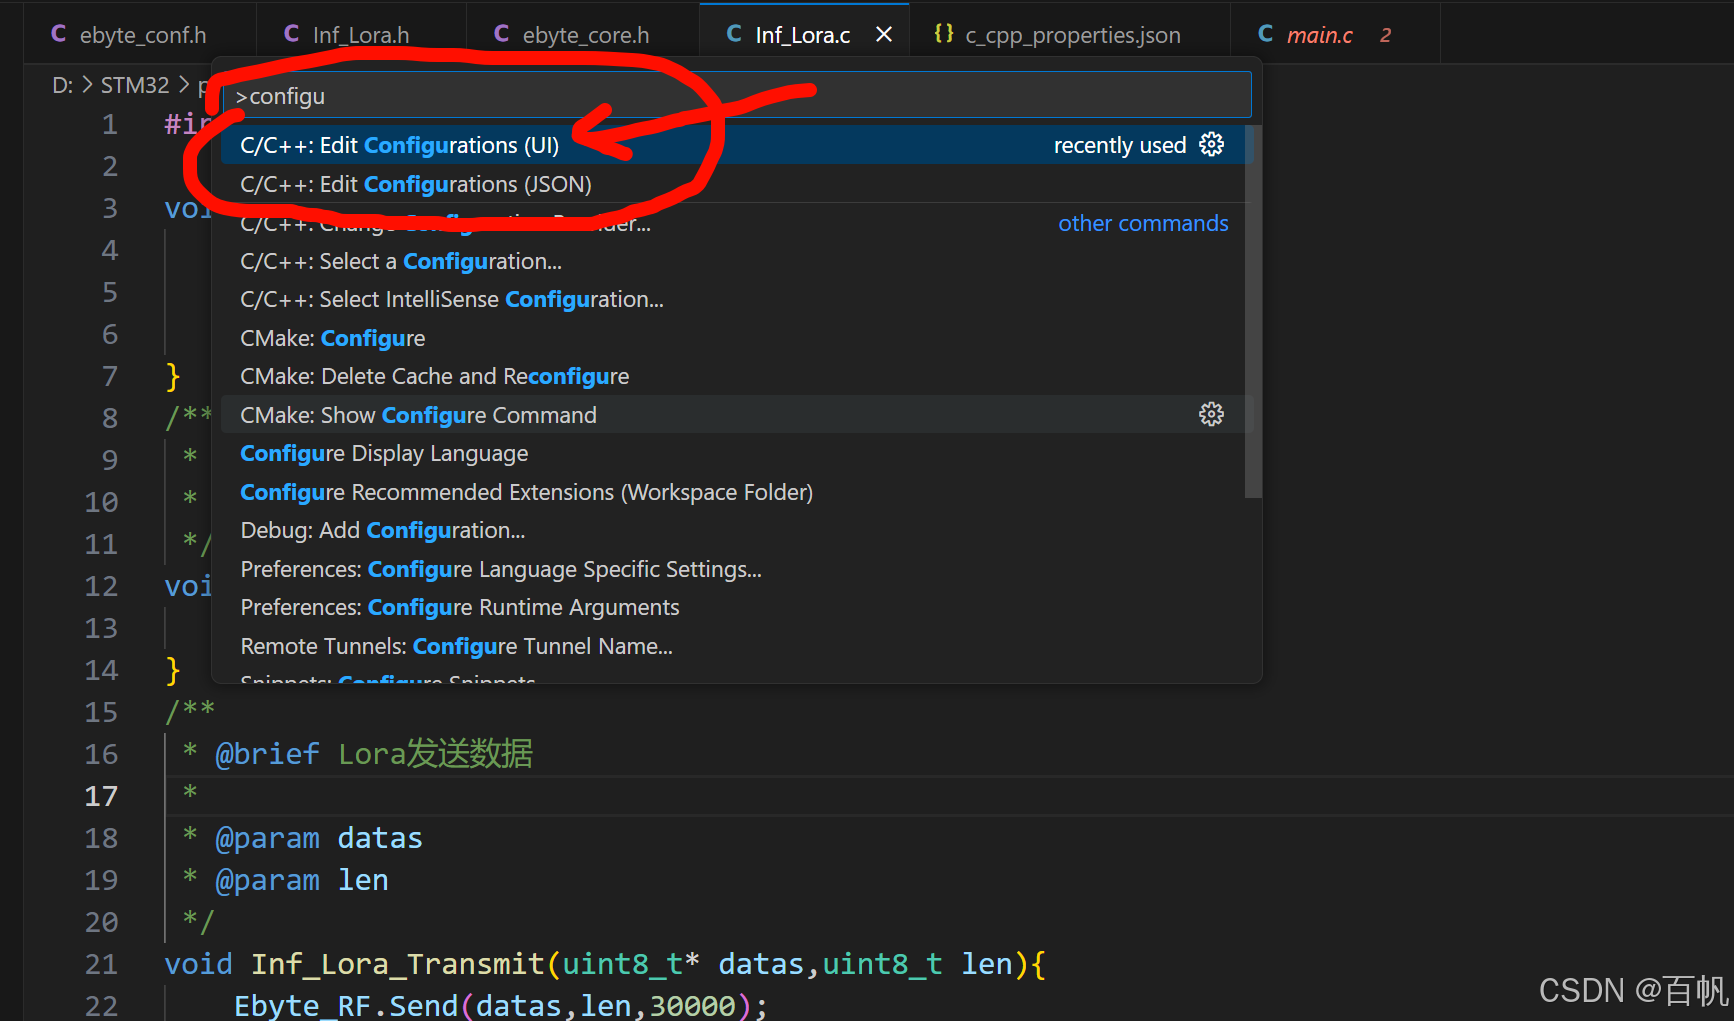The height and width of the screenshot is (1021, 1734).
Task: Select the Inf_Lora.c tab
Action: [x=802, y=35]
